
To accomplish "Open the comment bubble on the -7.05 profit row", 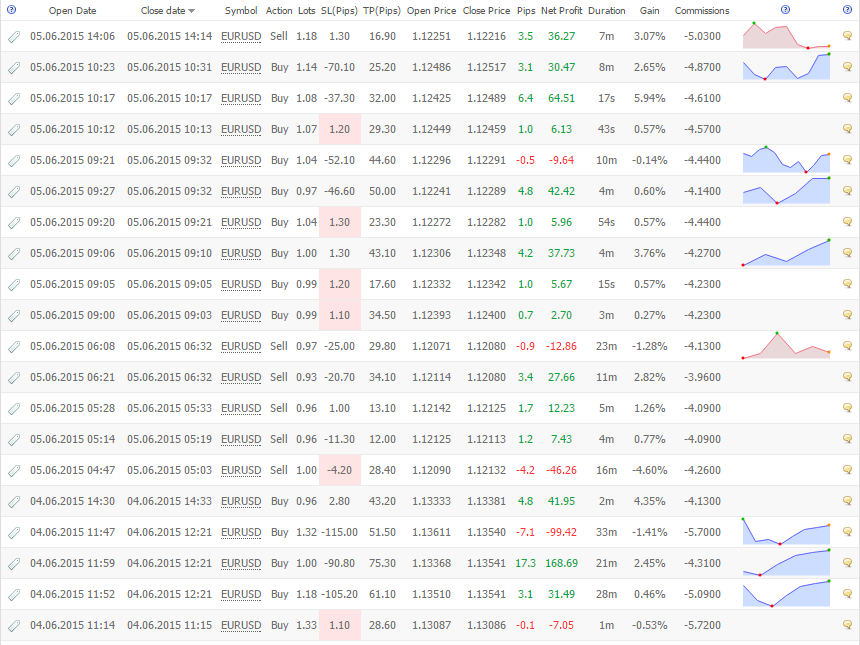I will click(847, 625).
